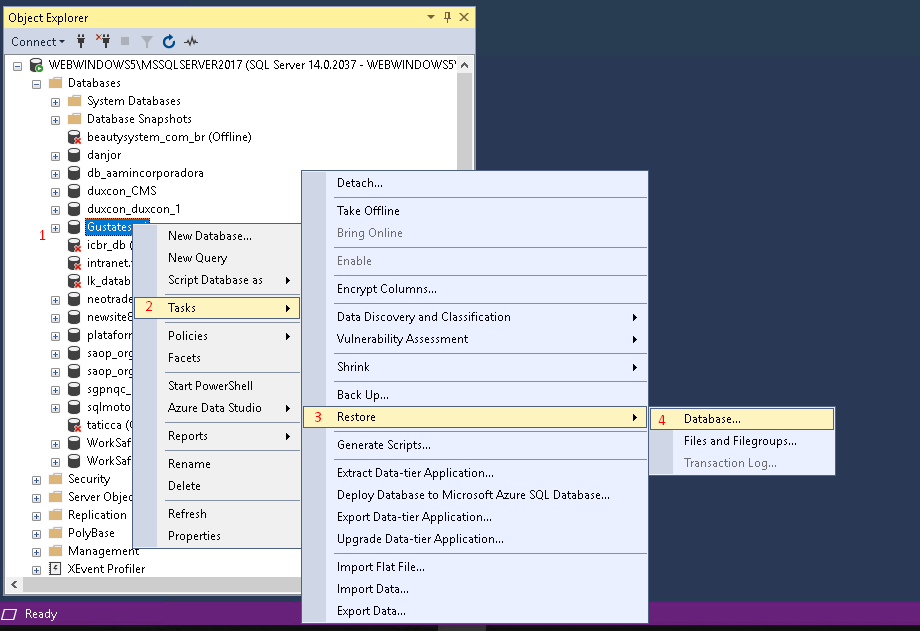
Task: Click Take Offline in the Tasks submenu
Action: tap(368, 211)
